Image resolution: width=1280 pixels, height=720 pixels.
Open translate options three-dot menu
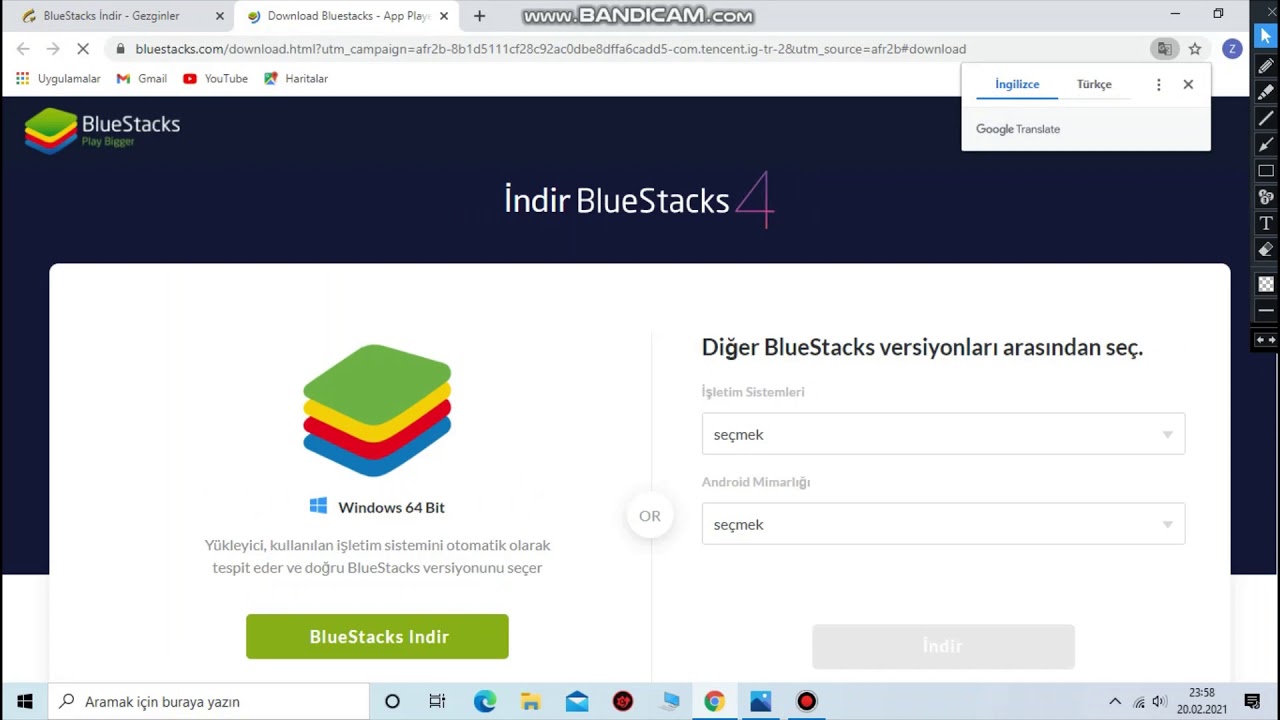(x=1159, y=85)
